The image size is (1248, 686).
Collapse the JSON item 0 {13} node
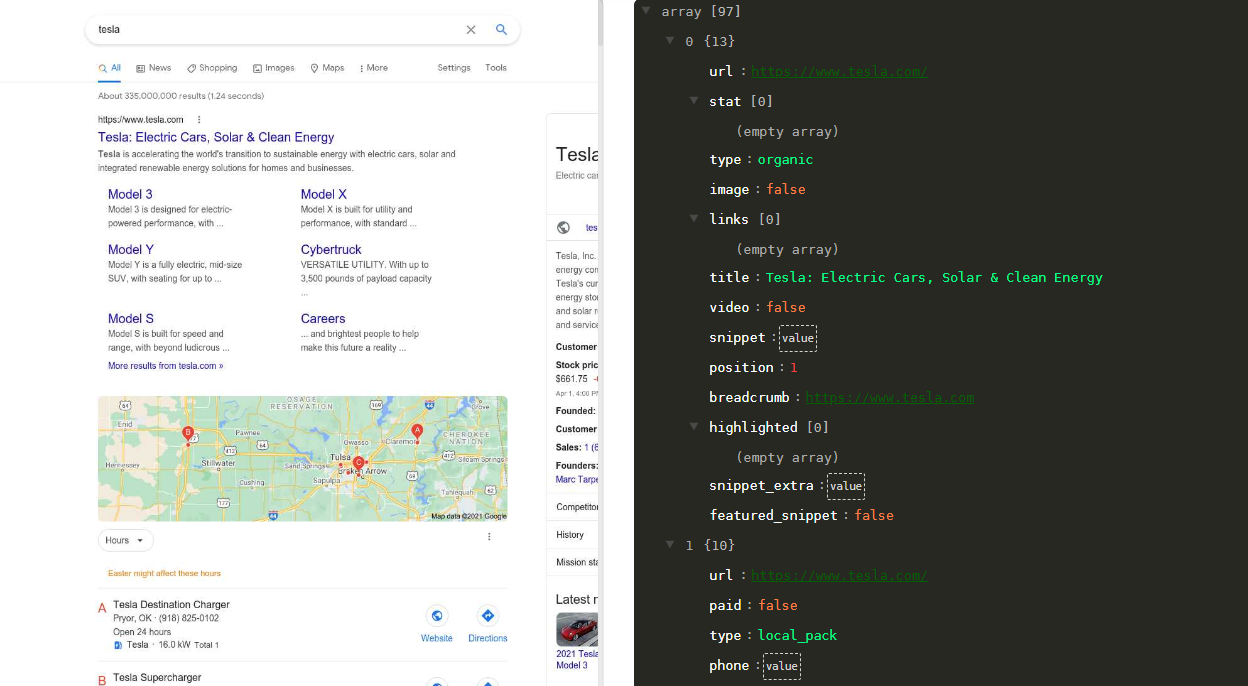coord(670,41)
